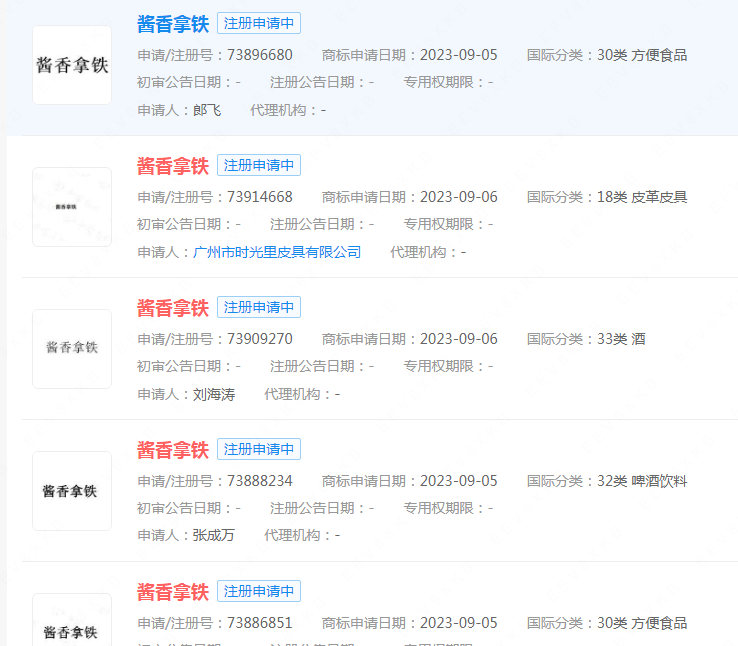Screen dimensions: 738x646
Task: Click 30类 方便食品 in record 73886851
Action: tap(642, 623)
